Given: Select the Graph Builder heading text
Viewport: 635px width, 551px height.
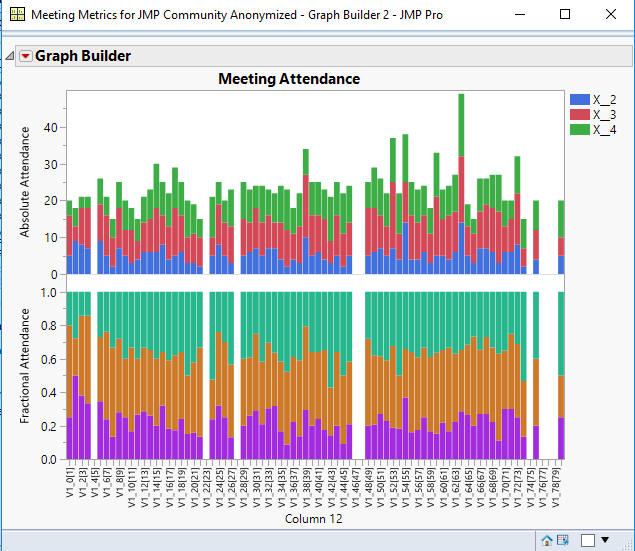Looking at the screenshot, I should point(83,57).
